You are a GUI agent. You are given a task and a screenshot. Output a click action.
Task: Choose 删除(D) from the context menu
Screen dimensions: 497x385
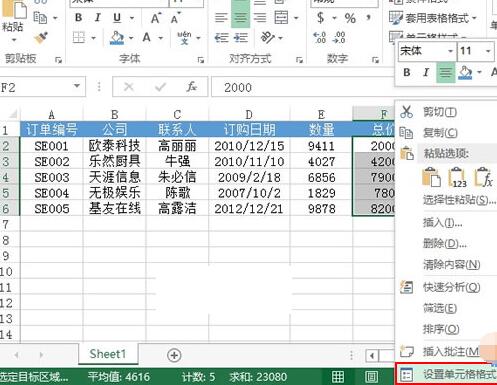click(x=445, y=244)
